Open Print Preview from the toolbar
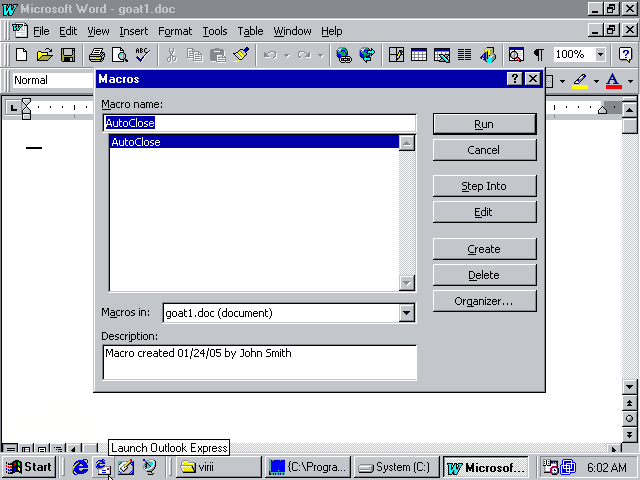 click(x=120, y=54)
